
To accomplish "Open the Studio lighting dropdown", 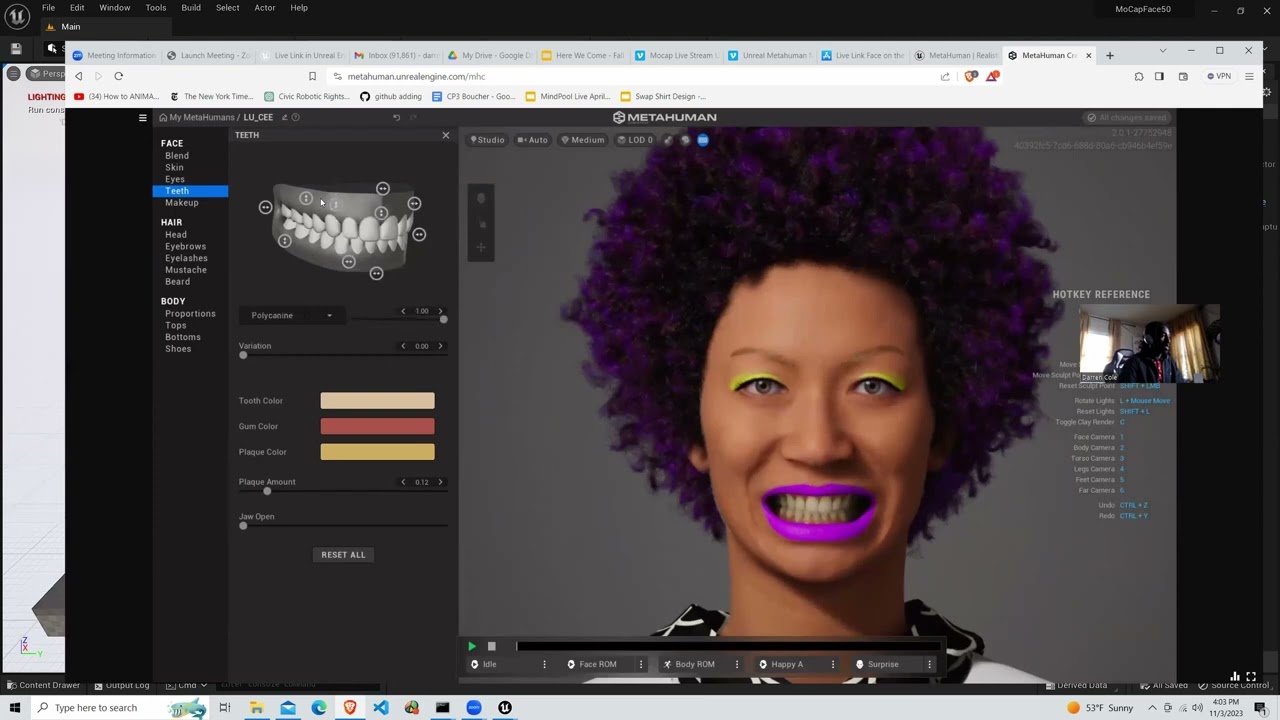I will point(488,140).
